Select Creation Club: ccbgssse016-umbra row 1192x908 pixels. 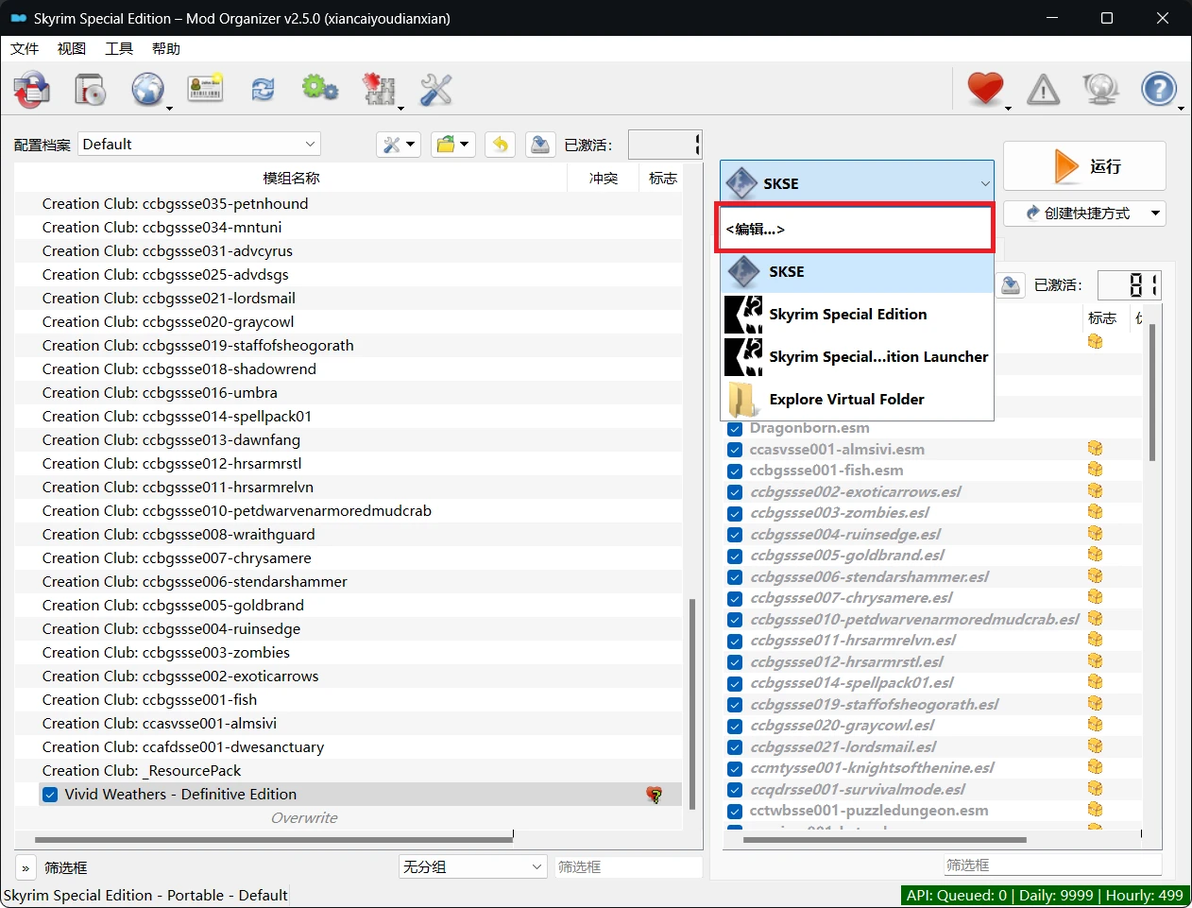[x=348, y=392]
